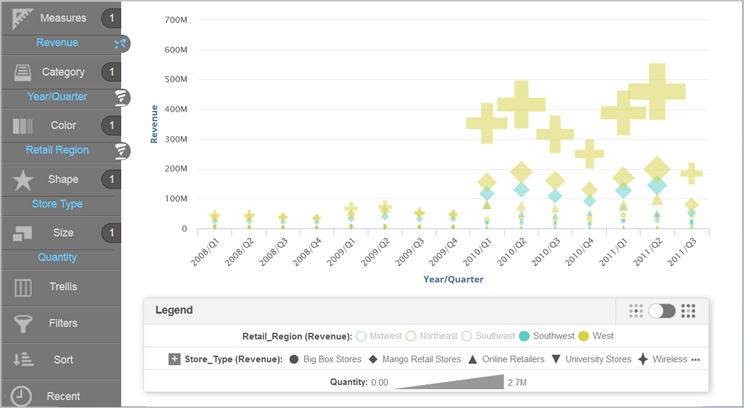Open the Recent clock icon

click(x=23, y=396)
